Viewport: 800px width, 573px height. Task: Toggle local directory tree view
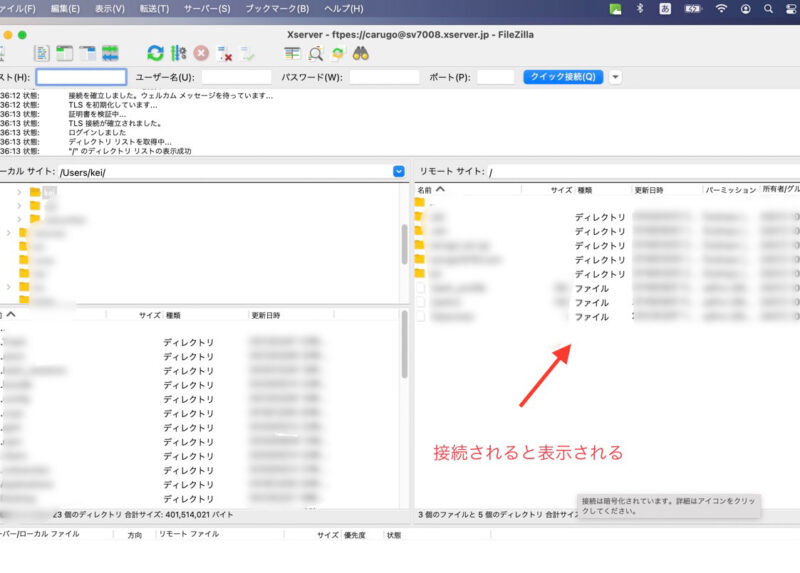coord(65,53)
